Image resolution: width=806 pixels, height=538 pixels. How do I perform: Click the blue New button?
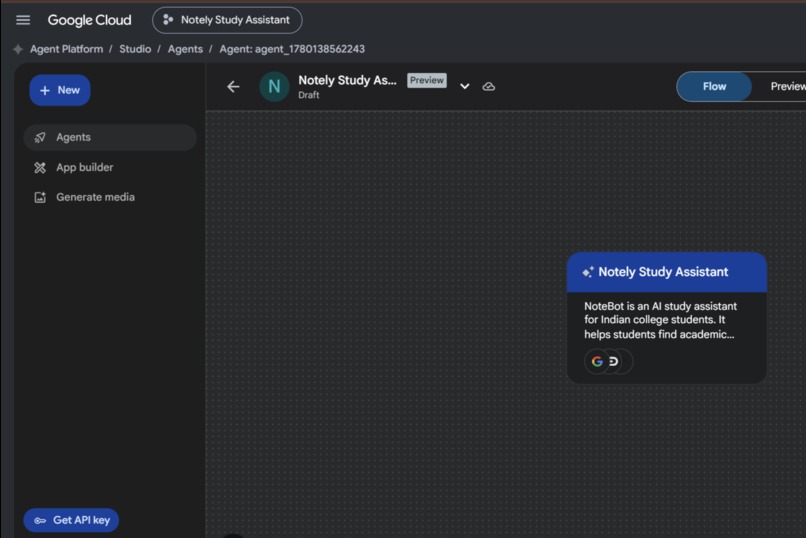coord(60,90)
